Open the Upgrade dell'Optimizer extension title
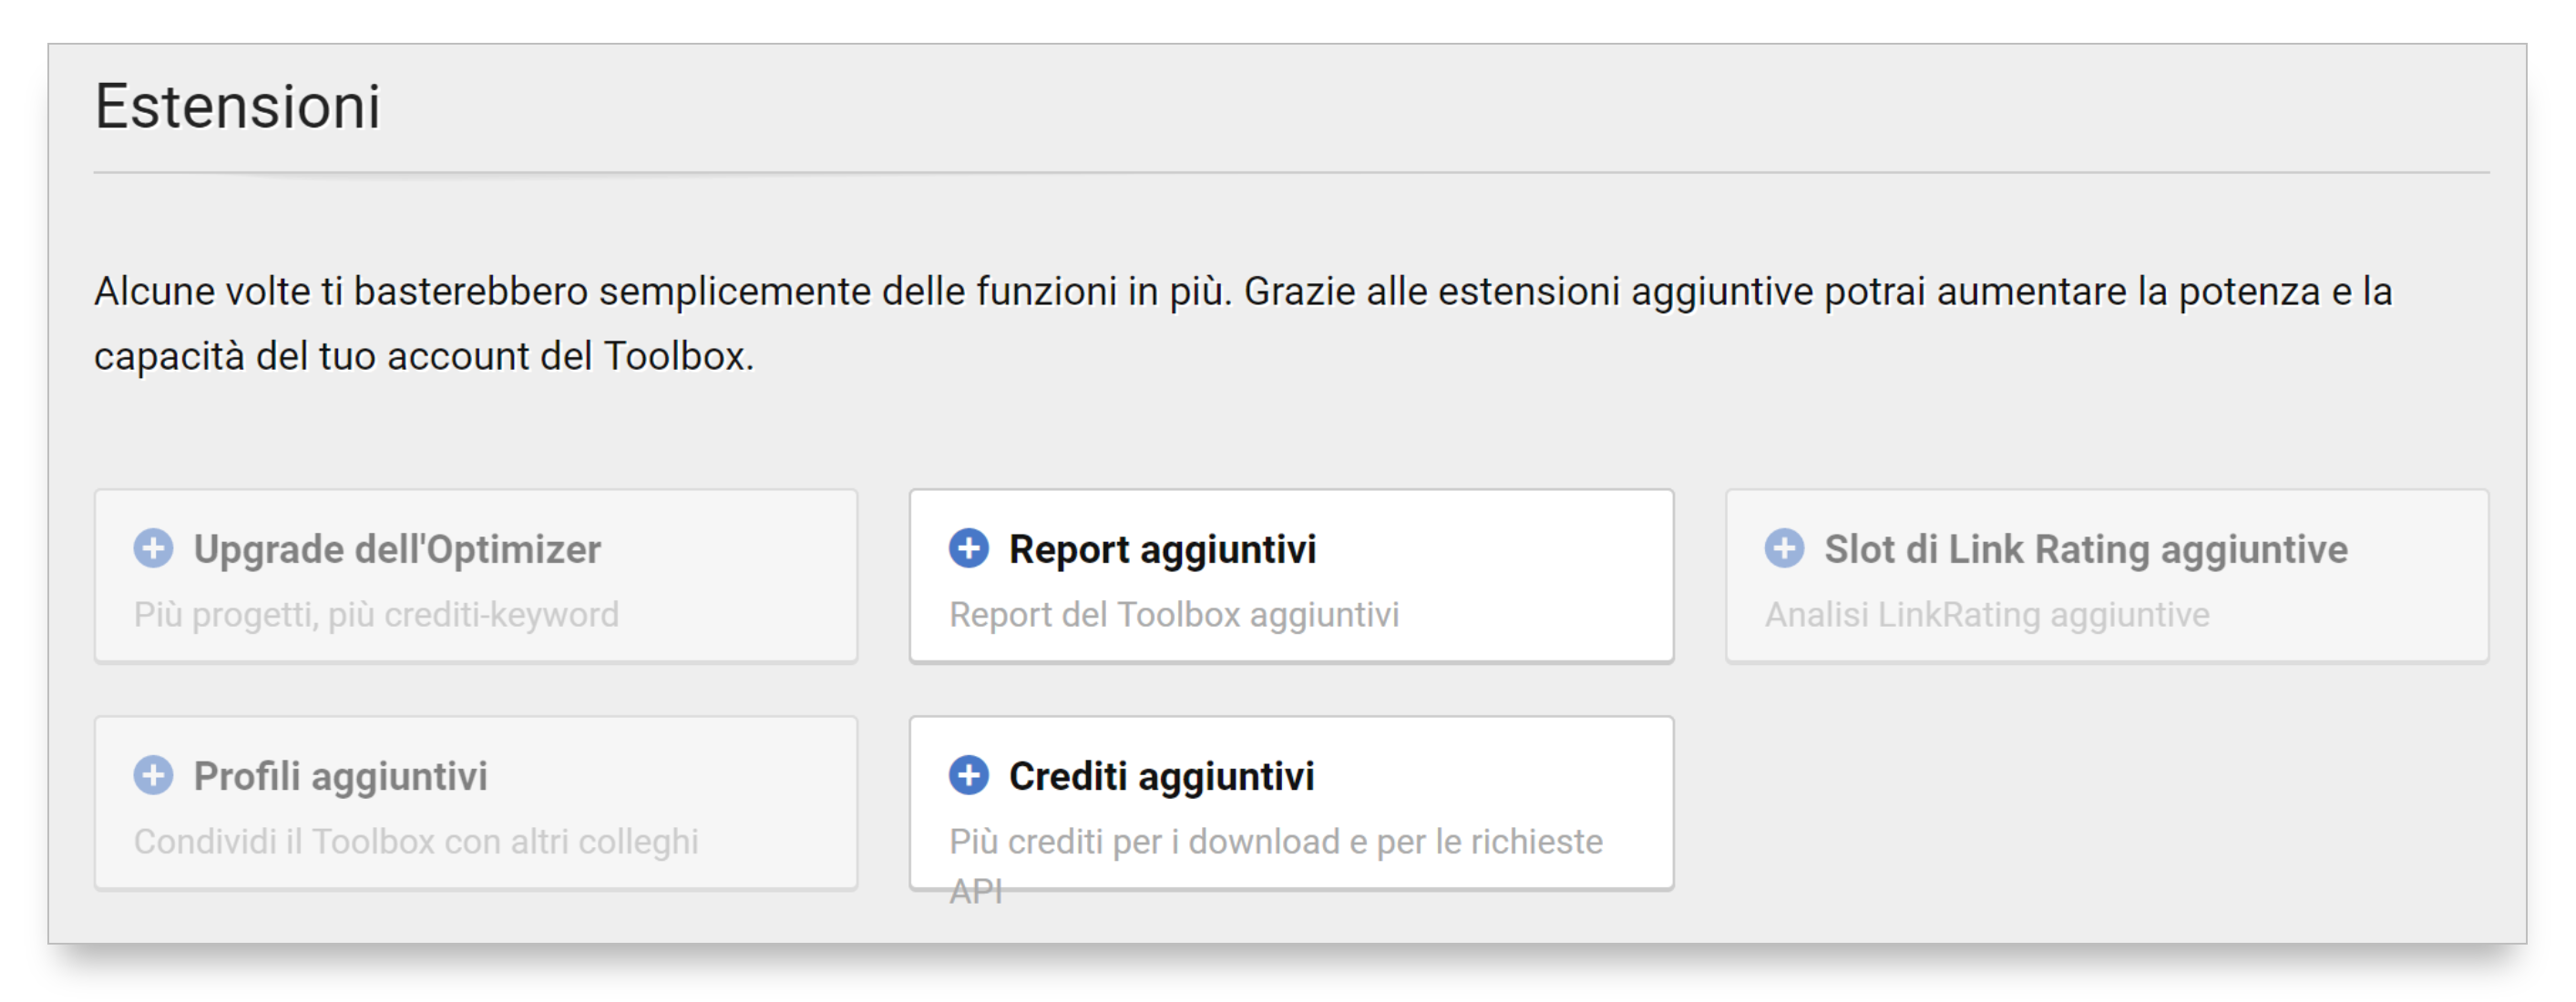The height and width of the screenshot is (1002, 2576). (x=397, y=549)
